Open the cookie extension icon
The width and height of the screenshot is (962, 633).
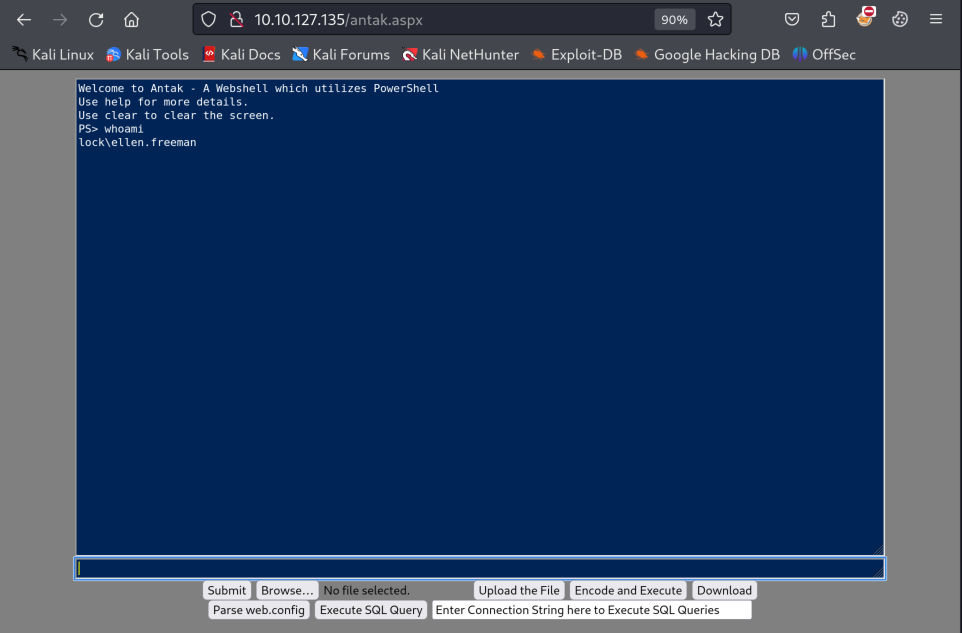(899, 19)
